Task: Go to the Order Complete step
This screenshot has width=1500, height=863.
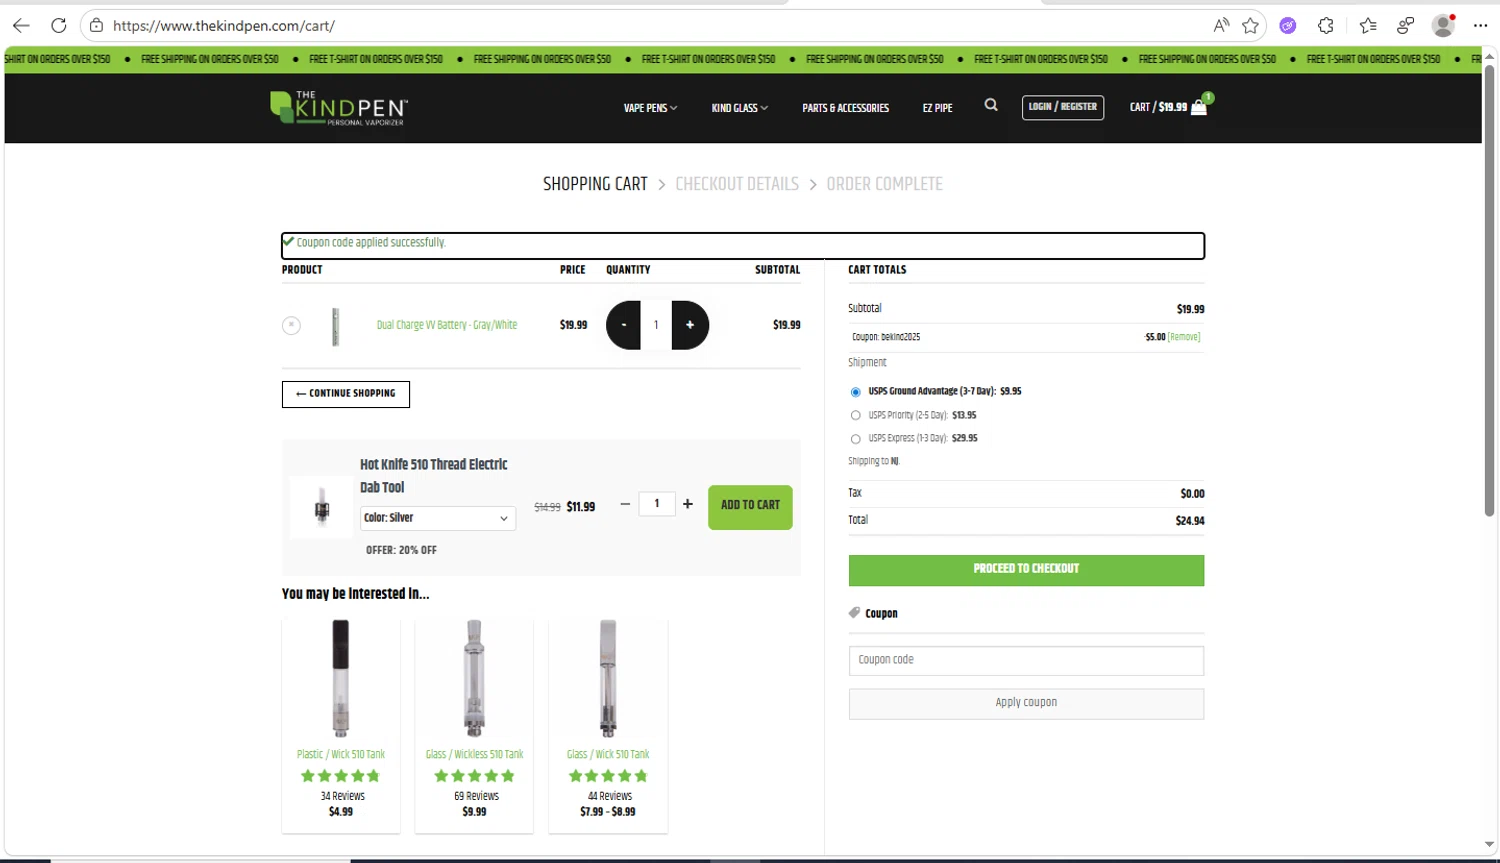Action: coord(885,184)
